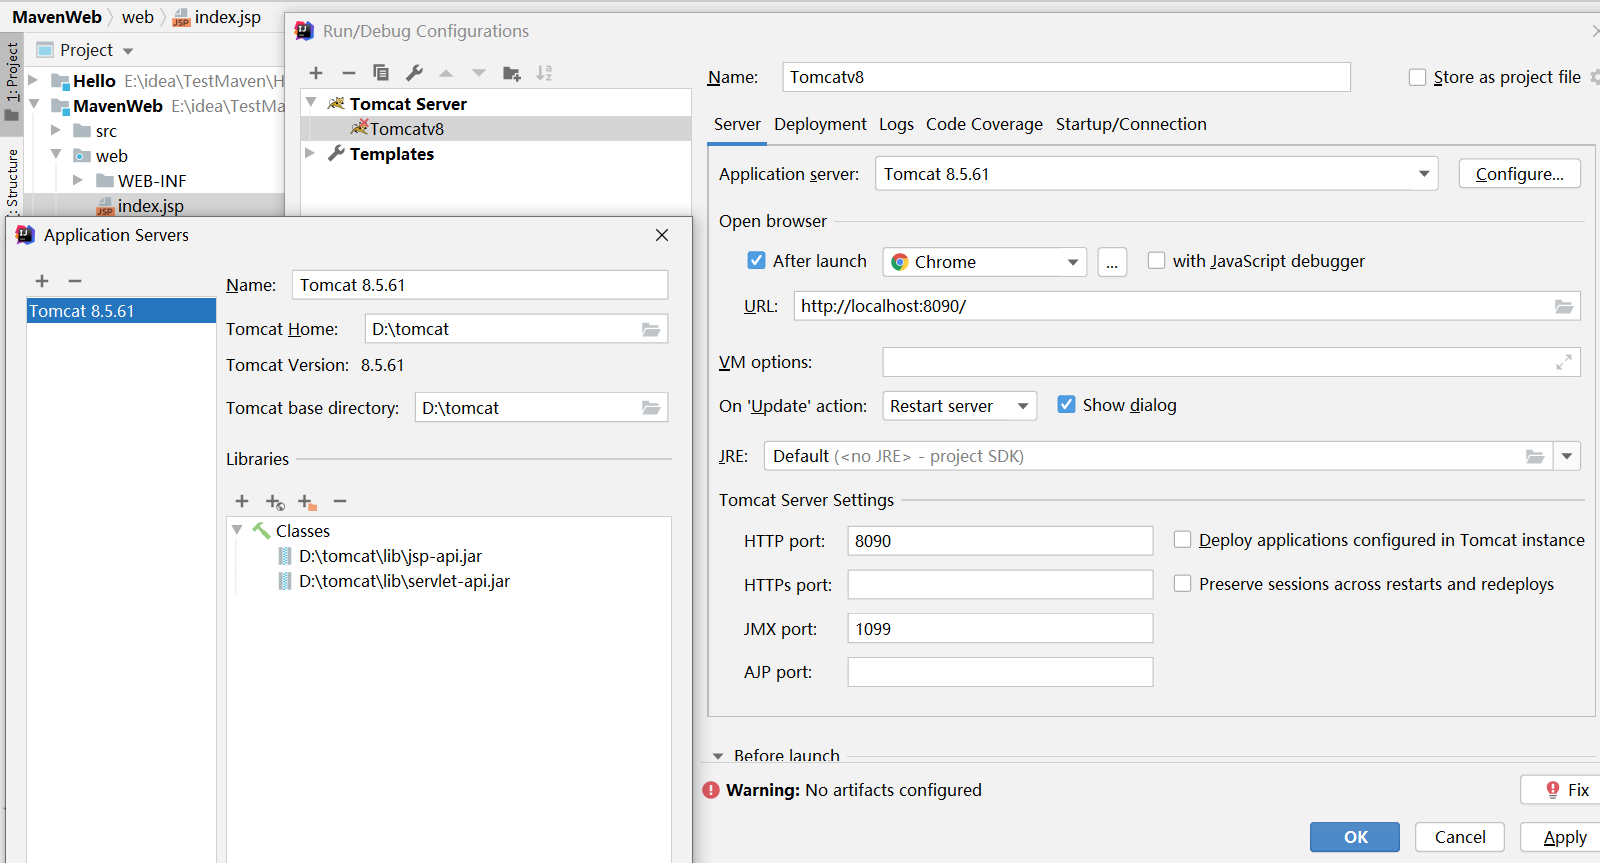Add application server with plus icon
The image size is (1600, 863).
[x=42, y=281]
